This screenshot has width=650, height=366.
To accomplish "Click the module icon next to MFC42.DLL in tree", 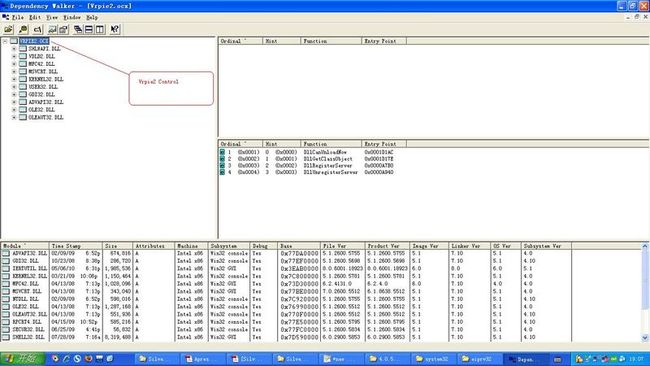I will [23, 64].
